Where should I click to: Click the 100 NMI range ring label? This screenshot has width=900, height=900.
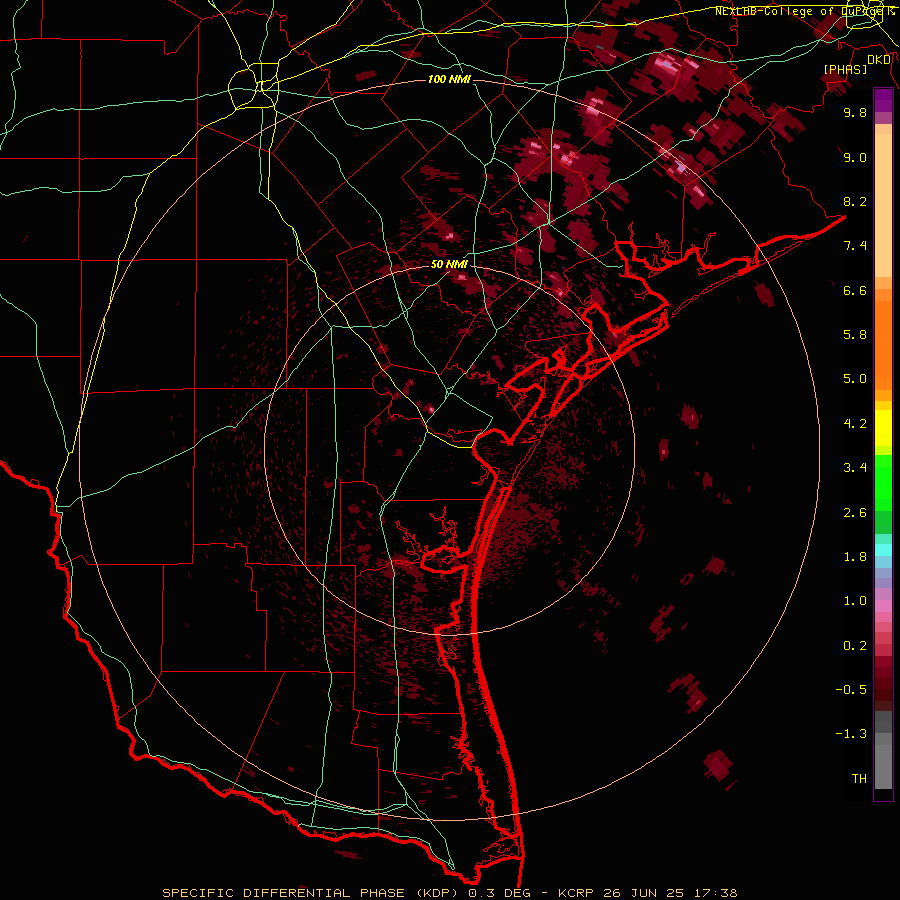449,79
